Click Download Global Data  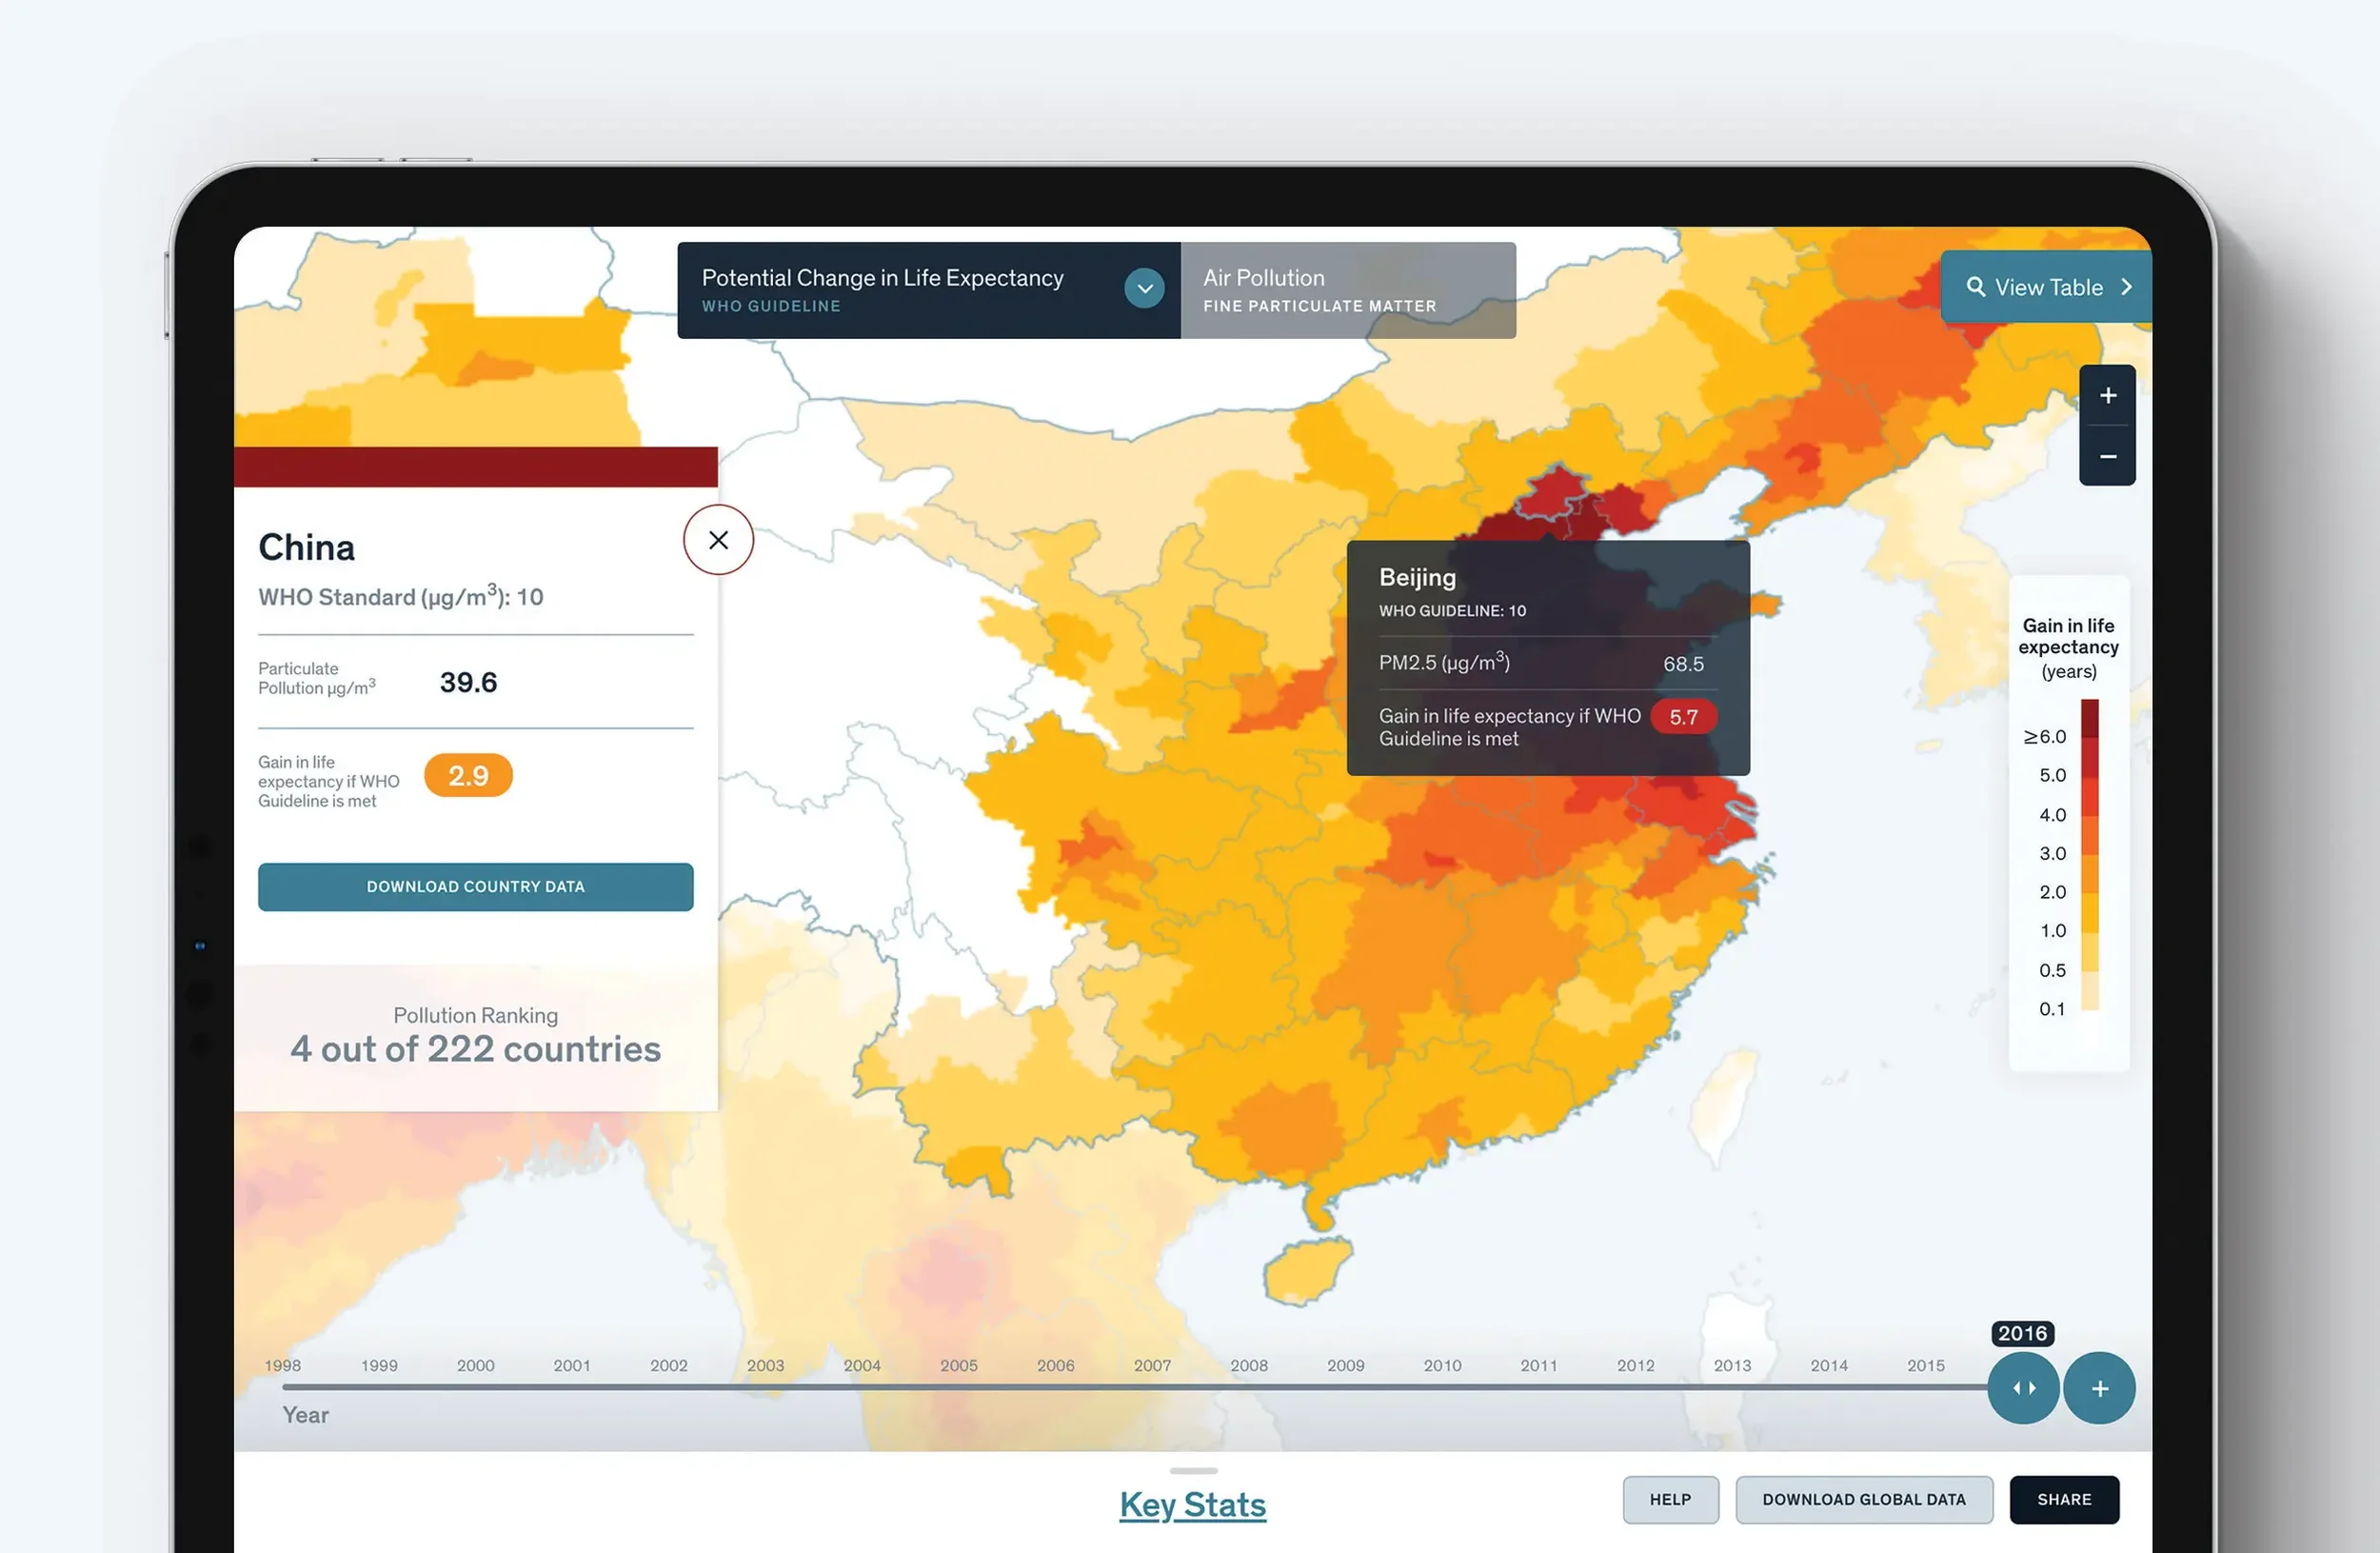coord(1864,1500)
